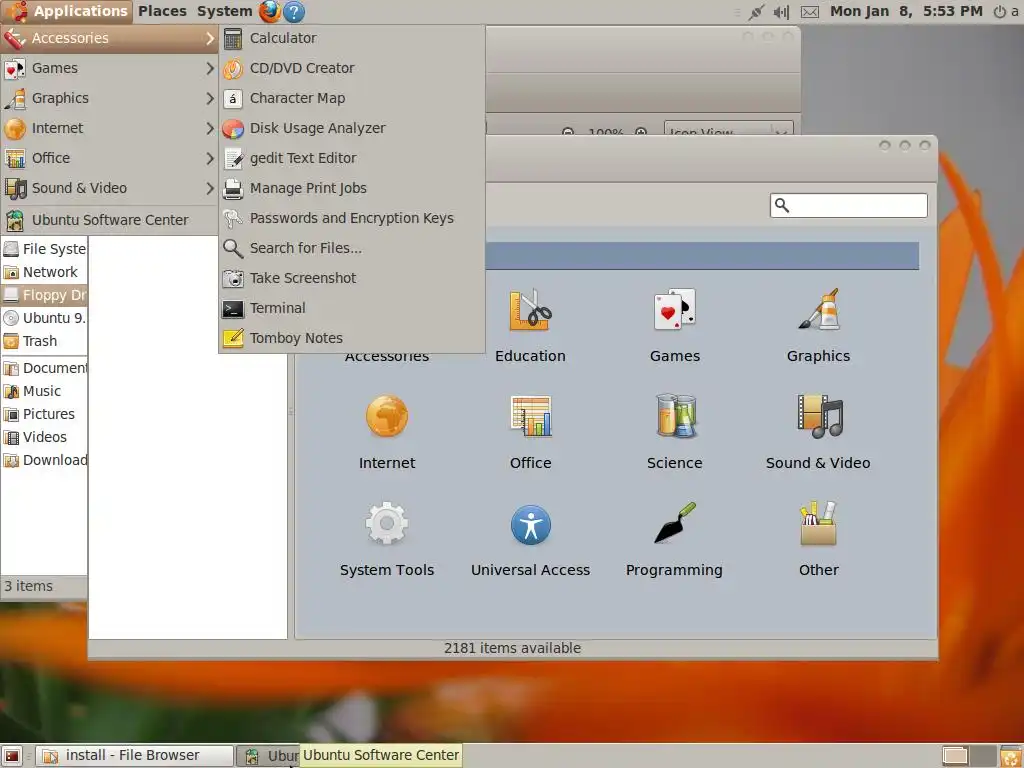Click the Show Desktop button in bottom panel
Image resolution: width=1024 pixels, height=768 pixels.
pyautogui.click(x=12, y=756)
